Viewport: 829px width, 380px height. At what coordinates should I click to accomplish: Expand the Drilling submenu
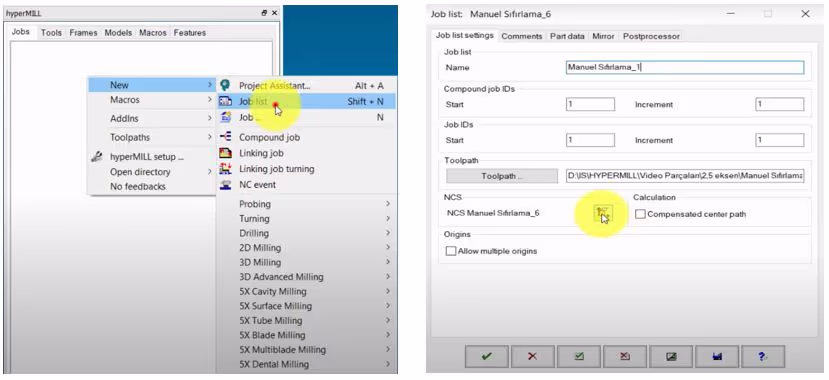tap(307, 233)
